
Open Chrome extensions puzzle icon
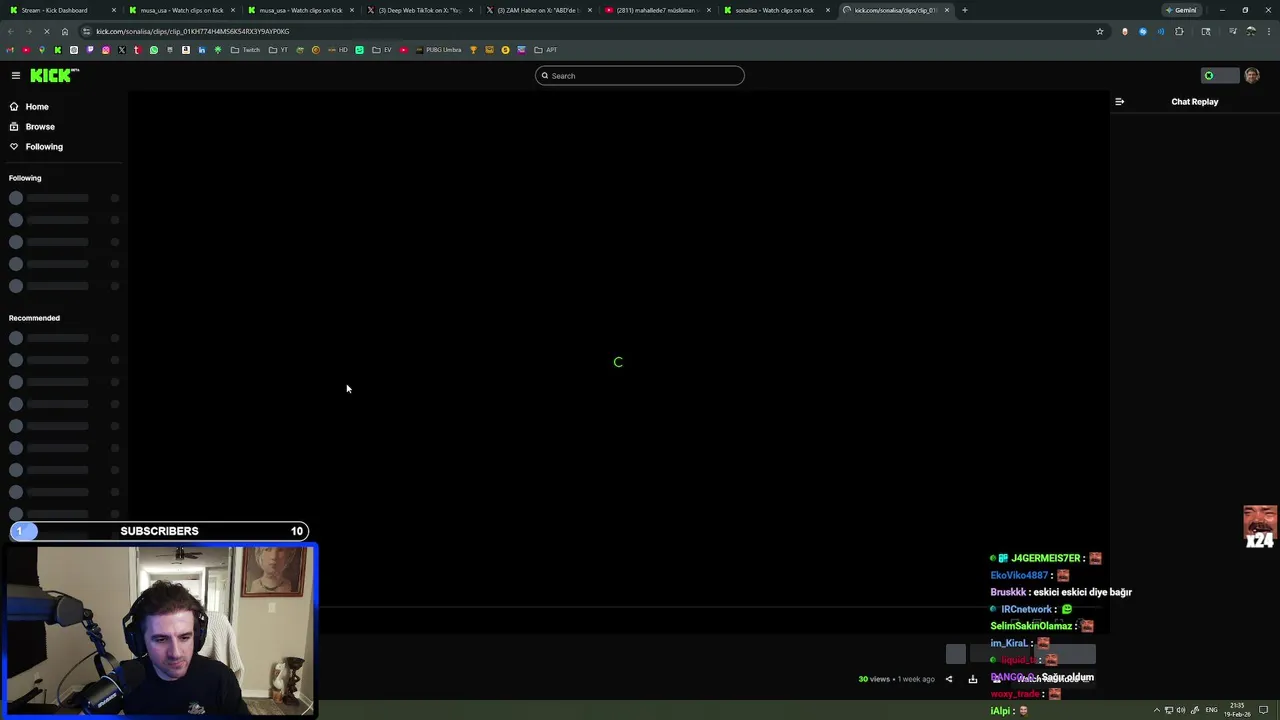1179,31
